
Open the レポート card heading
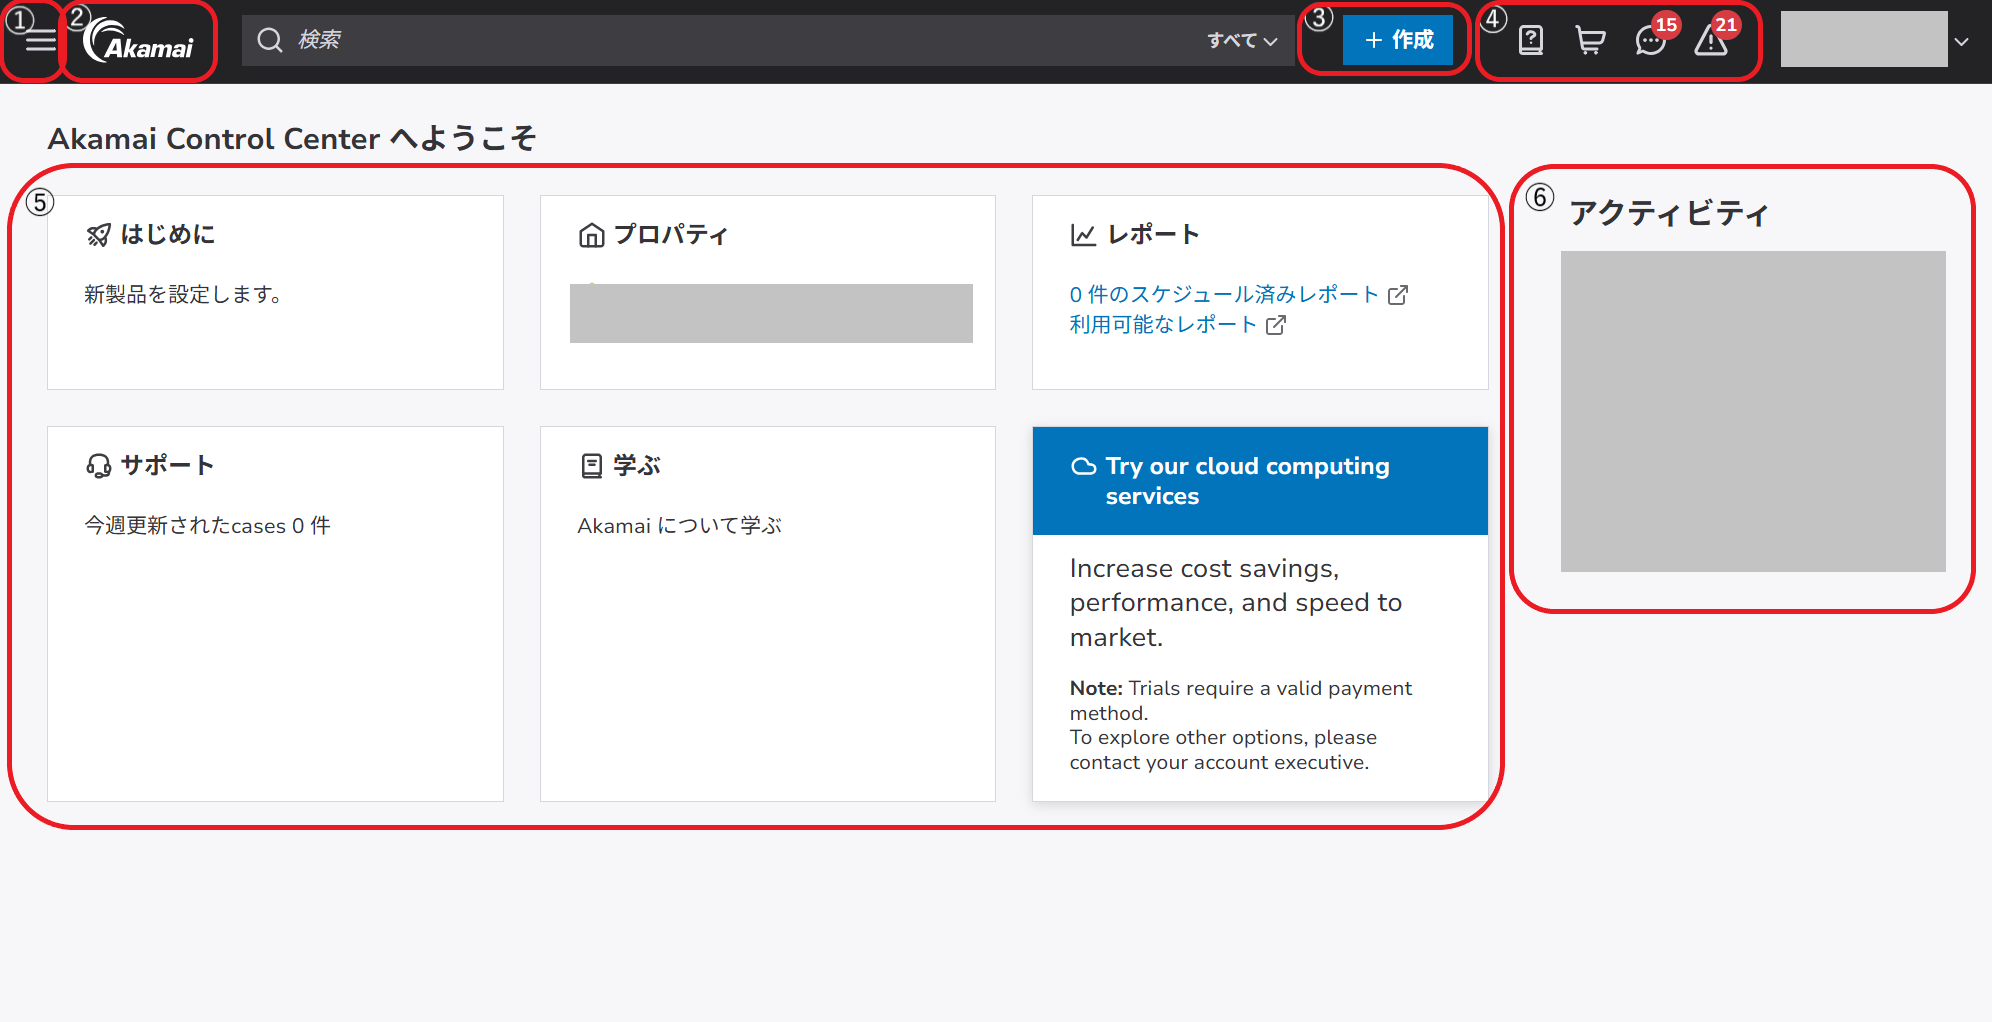[x=1153, y=234]
